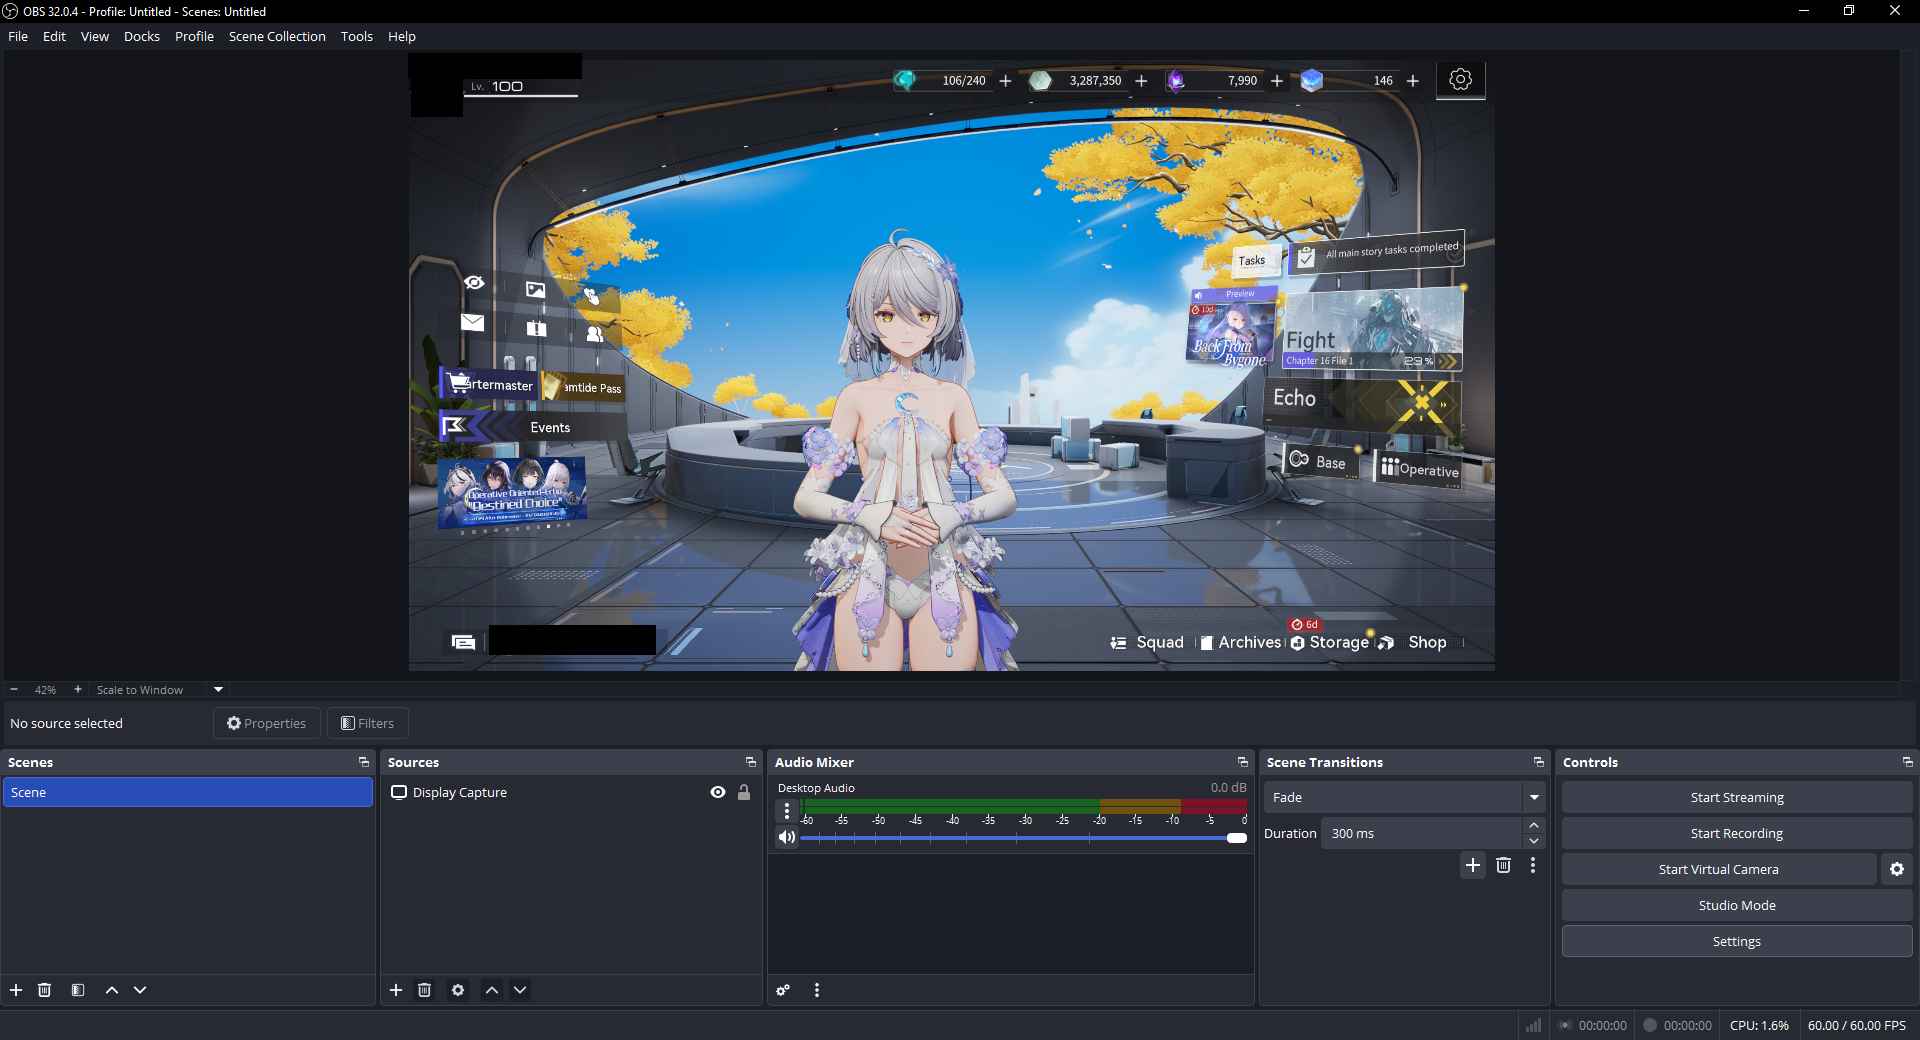Viewport: 1920px width, 1040px height.
Task: Toggle Studio Mode
Action: tap(1737, 906)
